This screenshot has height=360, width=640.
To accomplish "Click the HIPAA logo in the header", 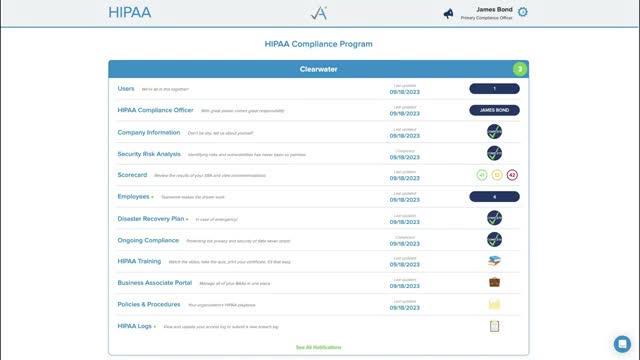I will [130, 12].
